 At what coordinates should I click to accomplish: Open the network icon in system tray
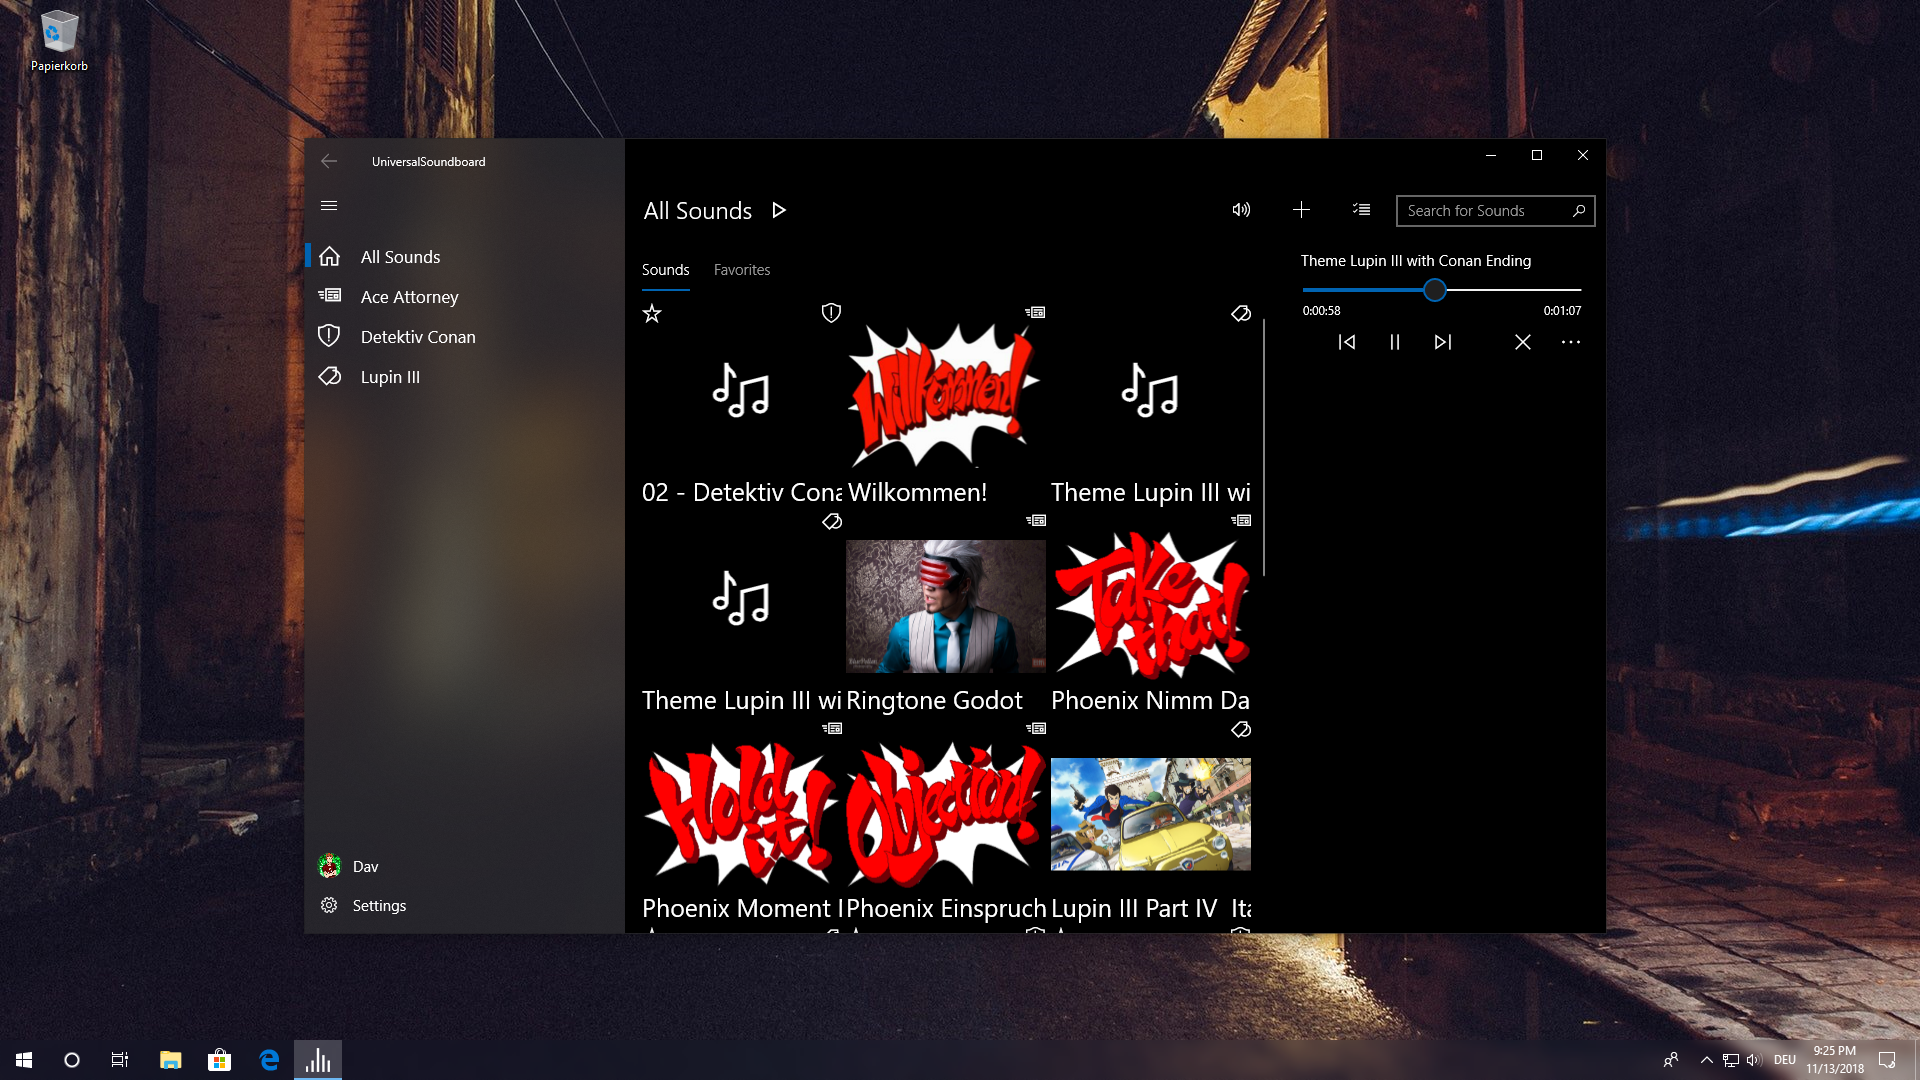[x=1731, y=1060]
